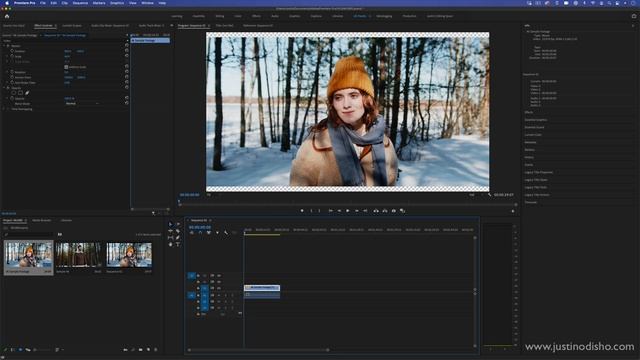Select the Ripple Edit tool

coord(171,231)
